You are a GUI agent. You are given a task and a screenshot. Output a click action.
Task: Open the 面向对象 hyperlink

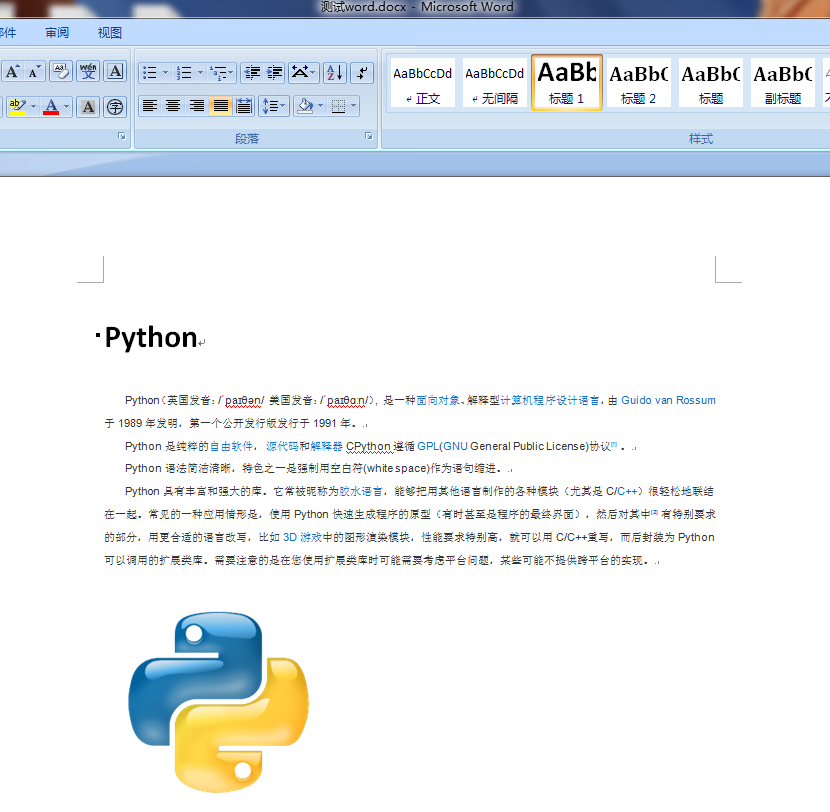tap(438, 400)
